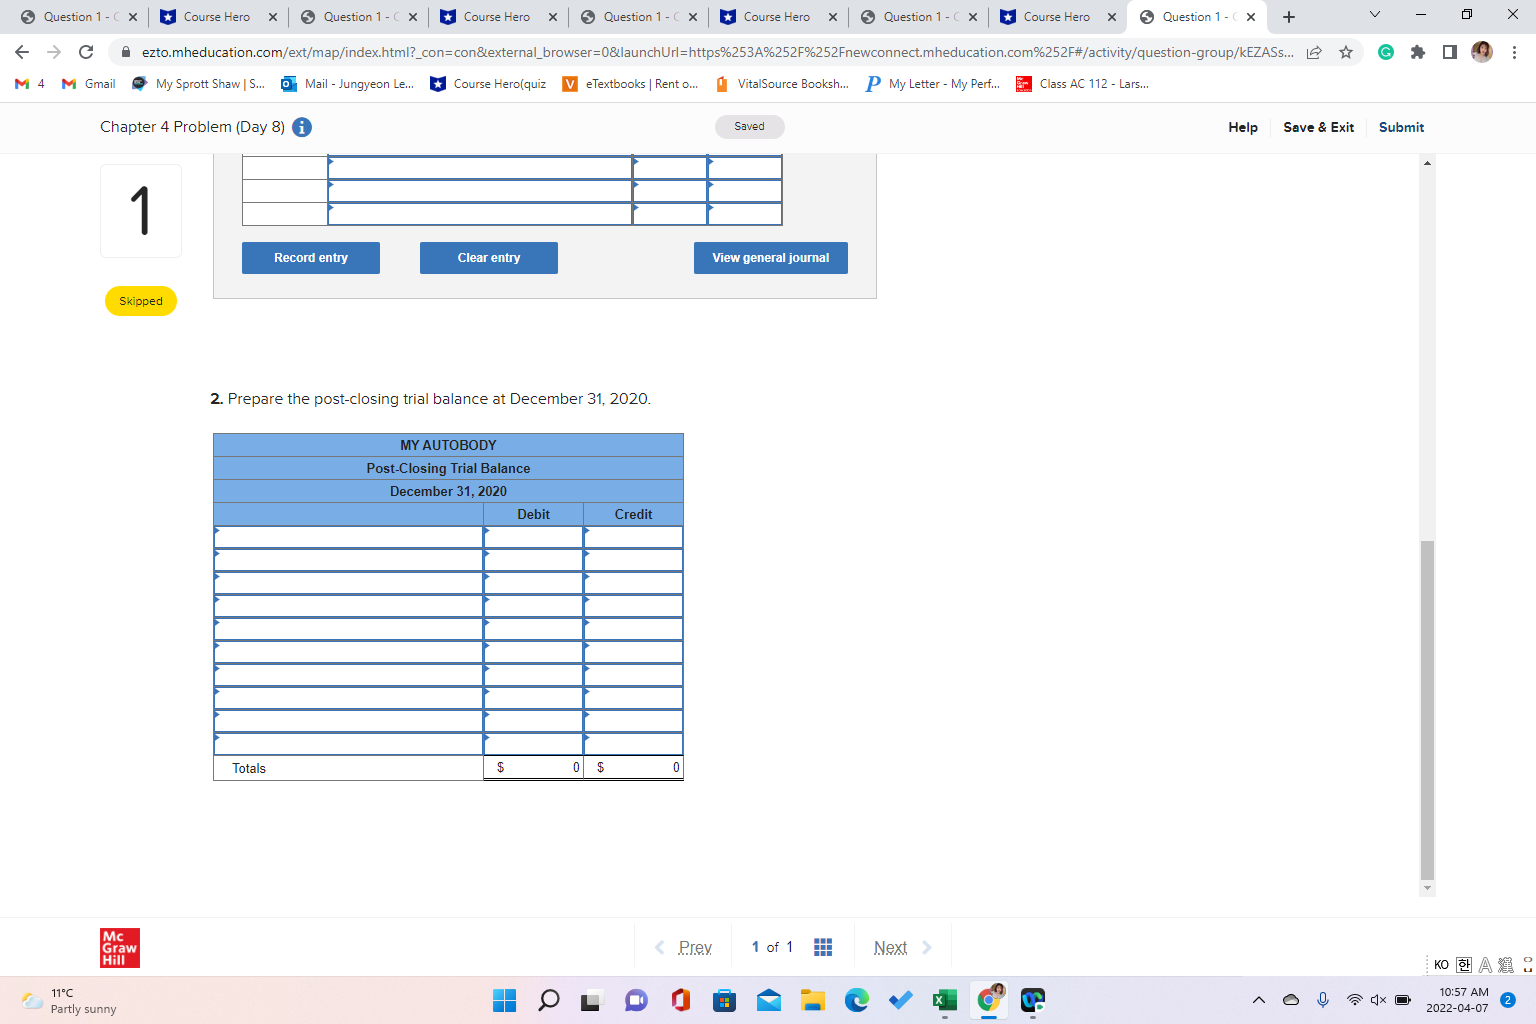Switch the KO input language indicator
1536x1024 pixels.
[x=1441, y=965]
